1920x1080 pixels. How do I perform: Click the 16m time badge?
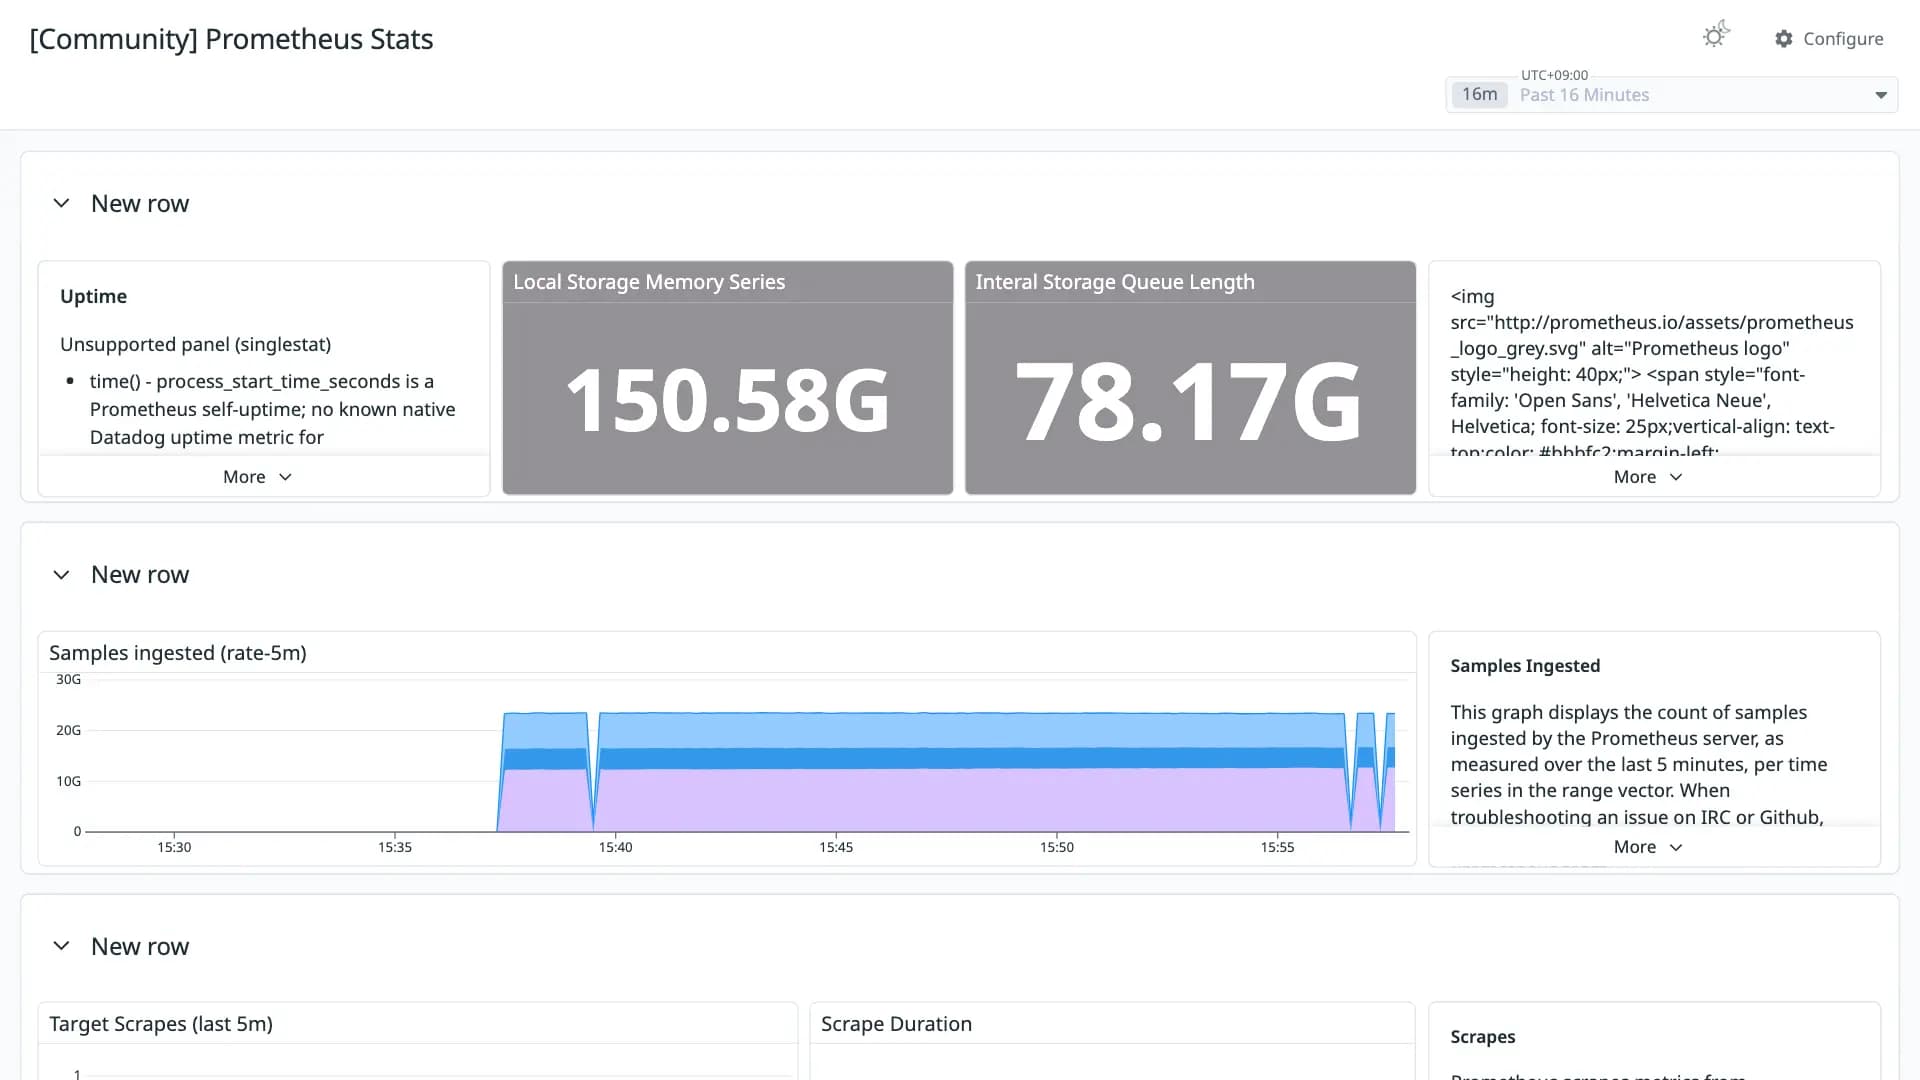(x=1479, y=94)
